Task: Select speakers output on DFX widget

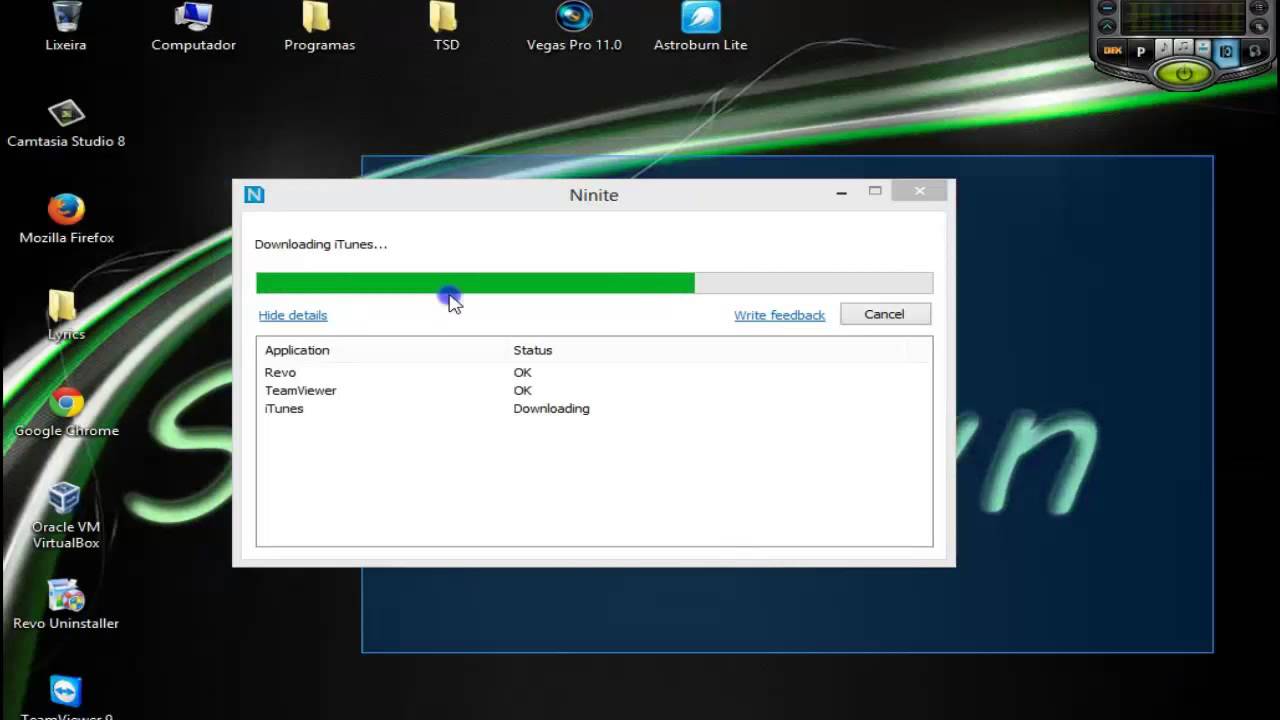Action: click(x=1226, y=52)
